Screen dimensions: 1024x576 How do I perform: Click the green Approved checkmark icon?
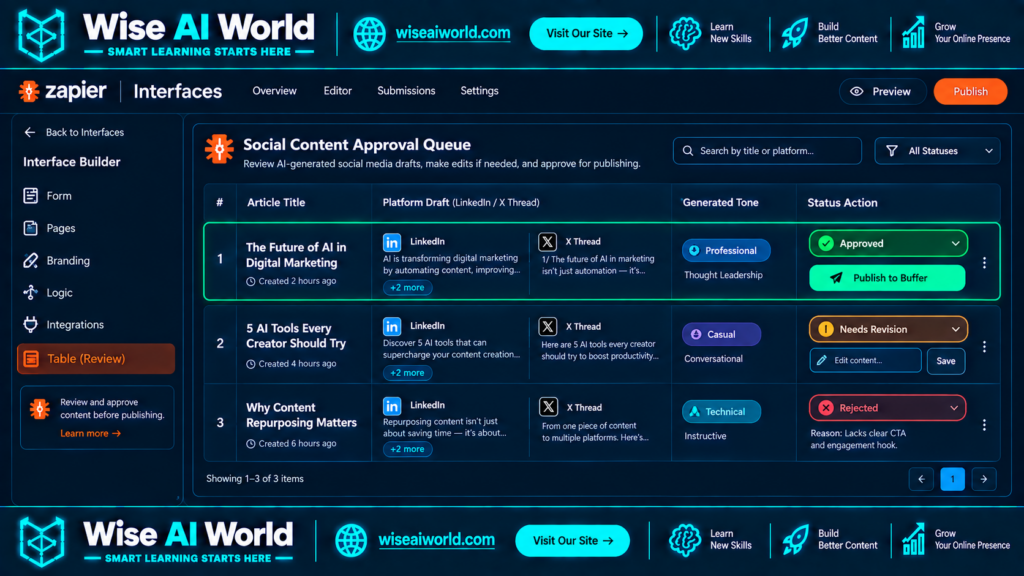826,244
